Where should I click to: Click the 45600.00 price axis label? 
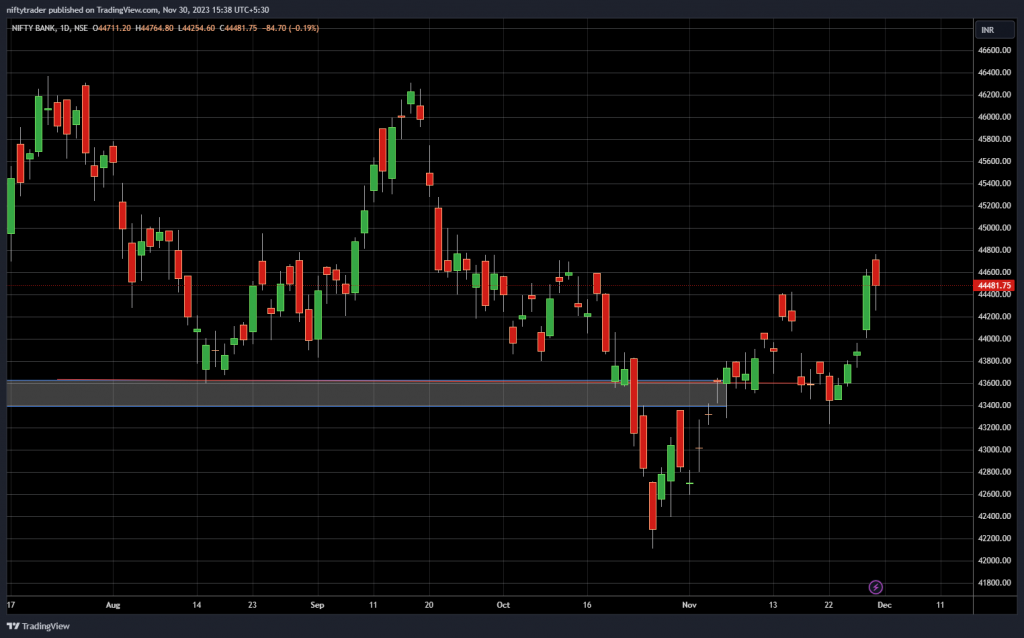(x=994, y=161)
